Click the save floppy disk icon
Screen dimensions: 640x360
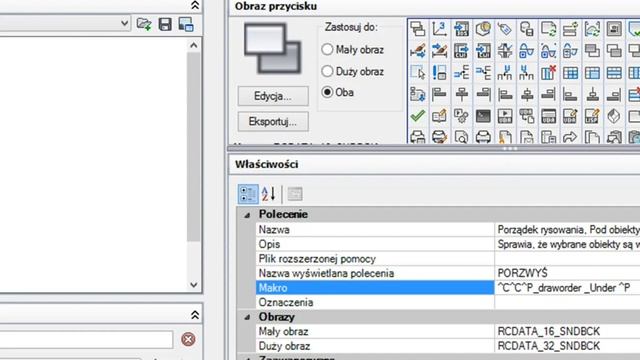coord(165,24)
